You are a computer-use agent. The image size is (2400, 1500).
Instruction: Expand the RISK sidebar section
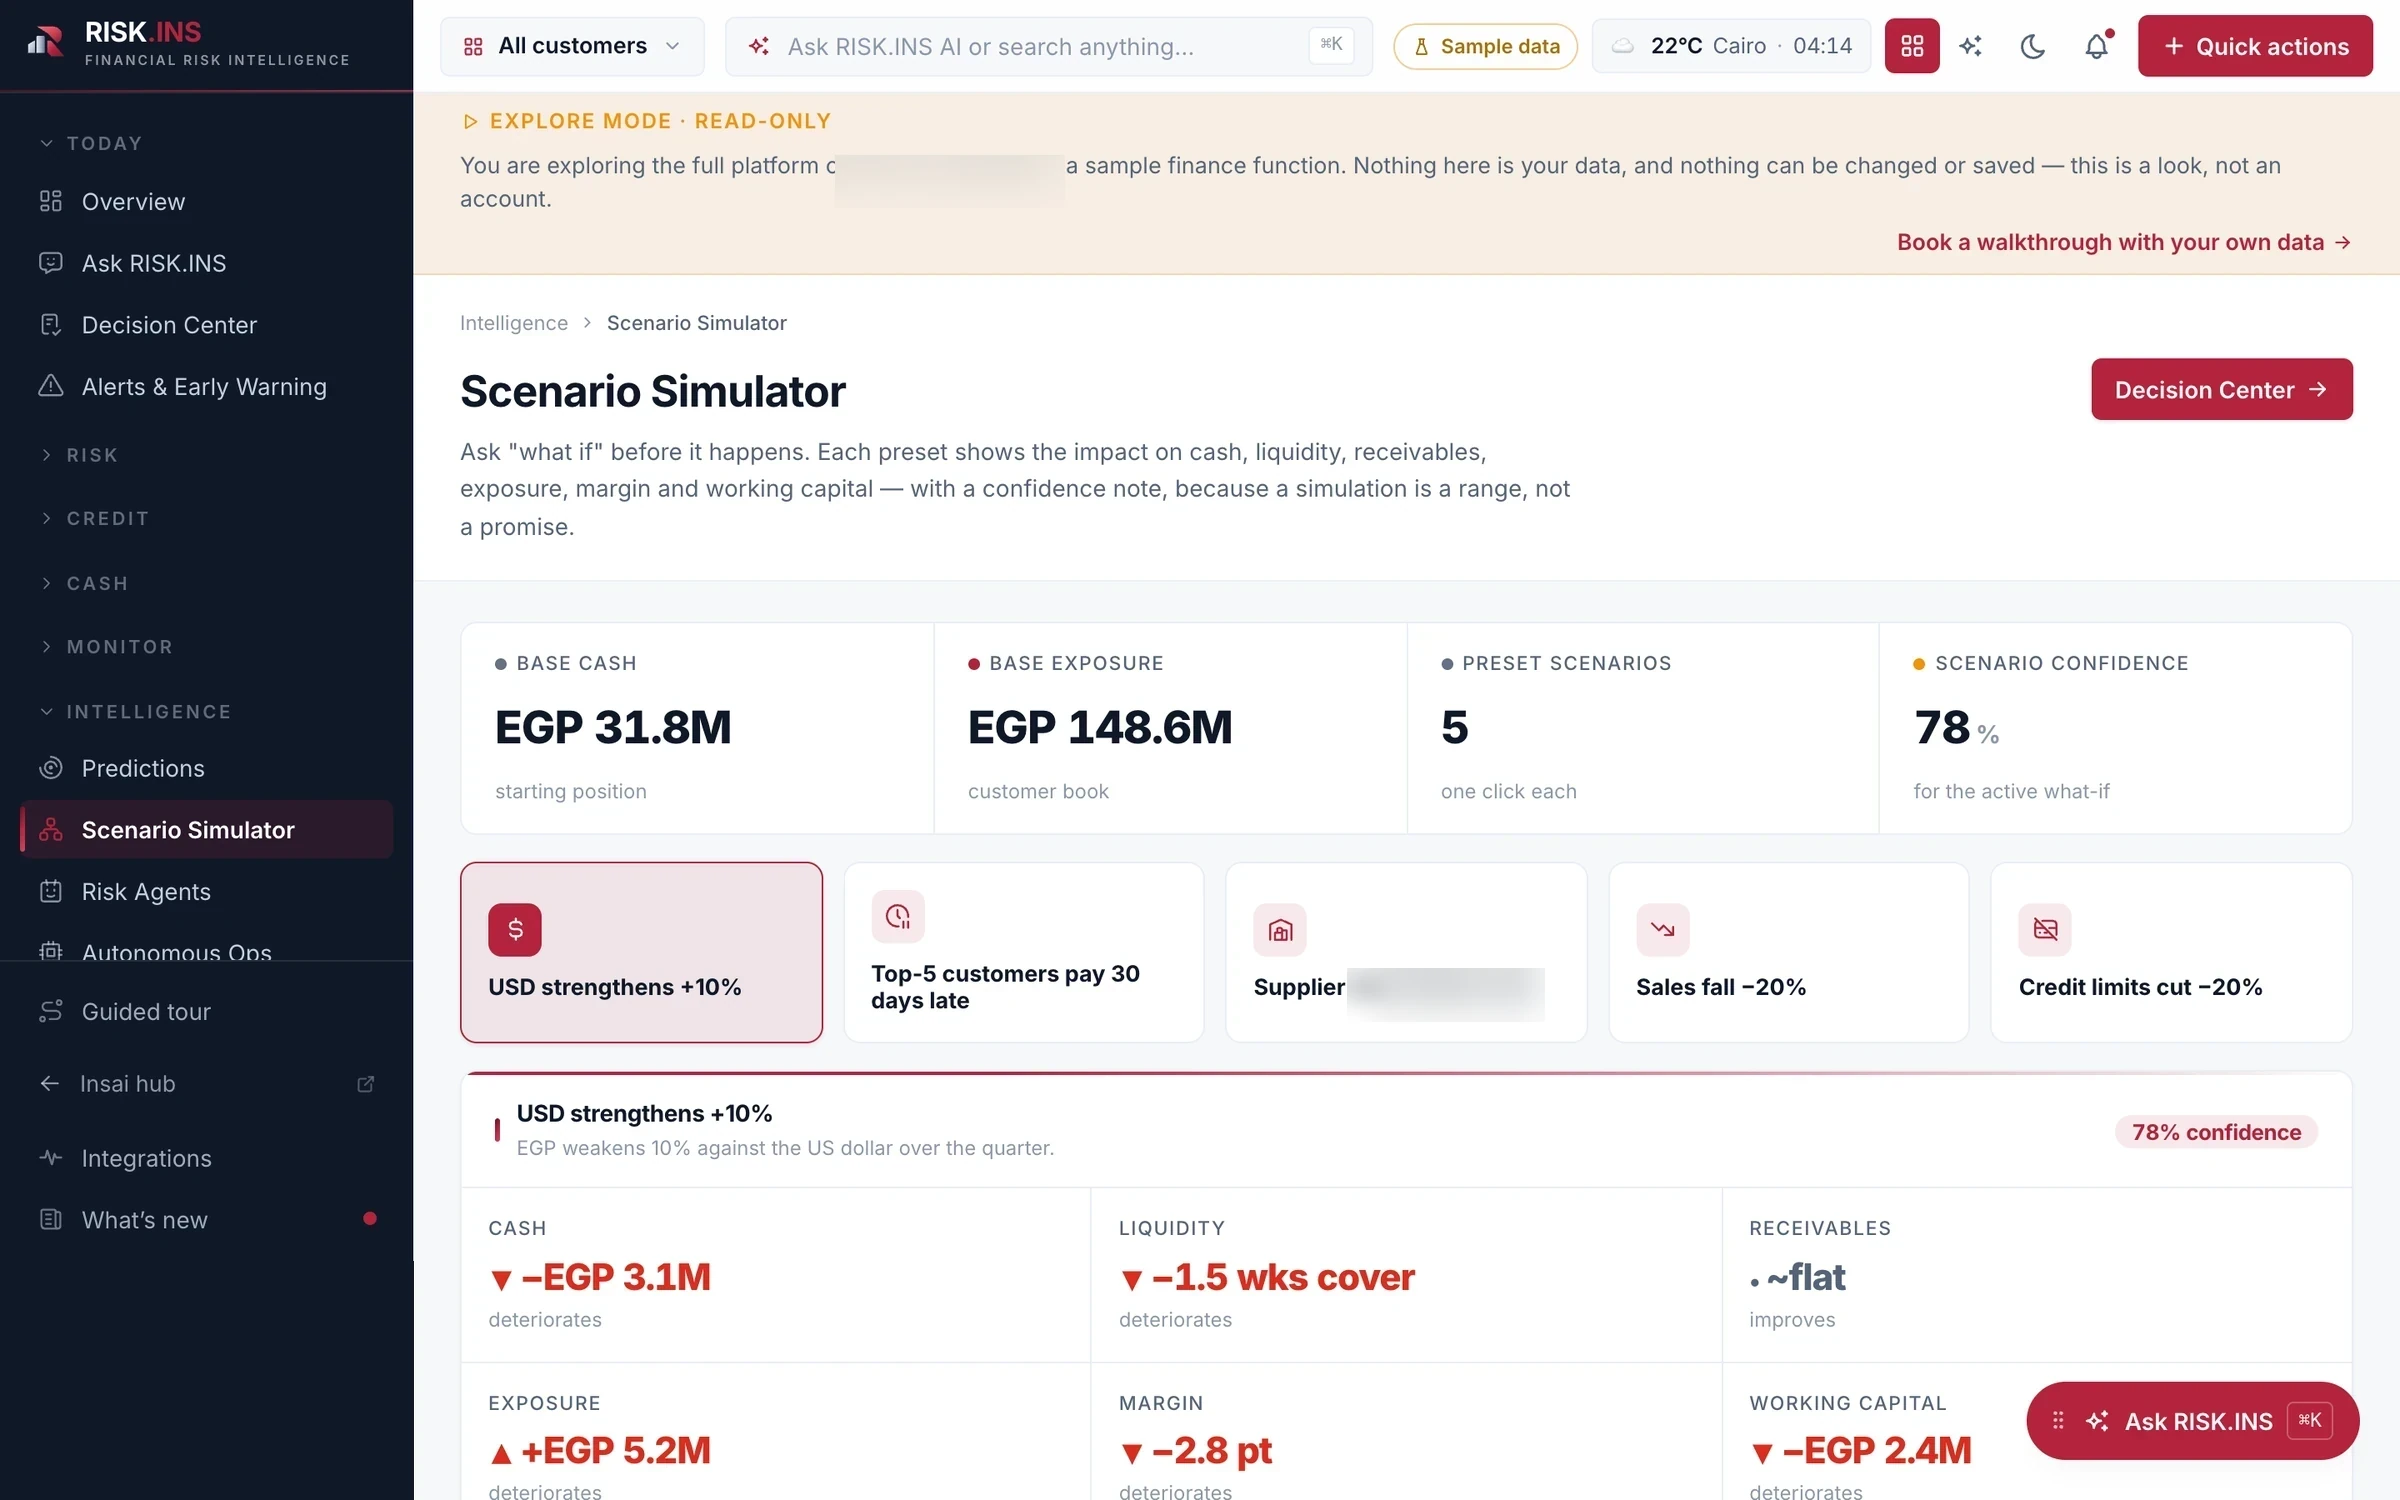click(x=80, y=455)
